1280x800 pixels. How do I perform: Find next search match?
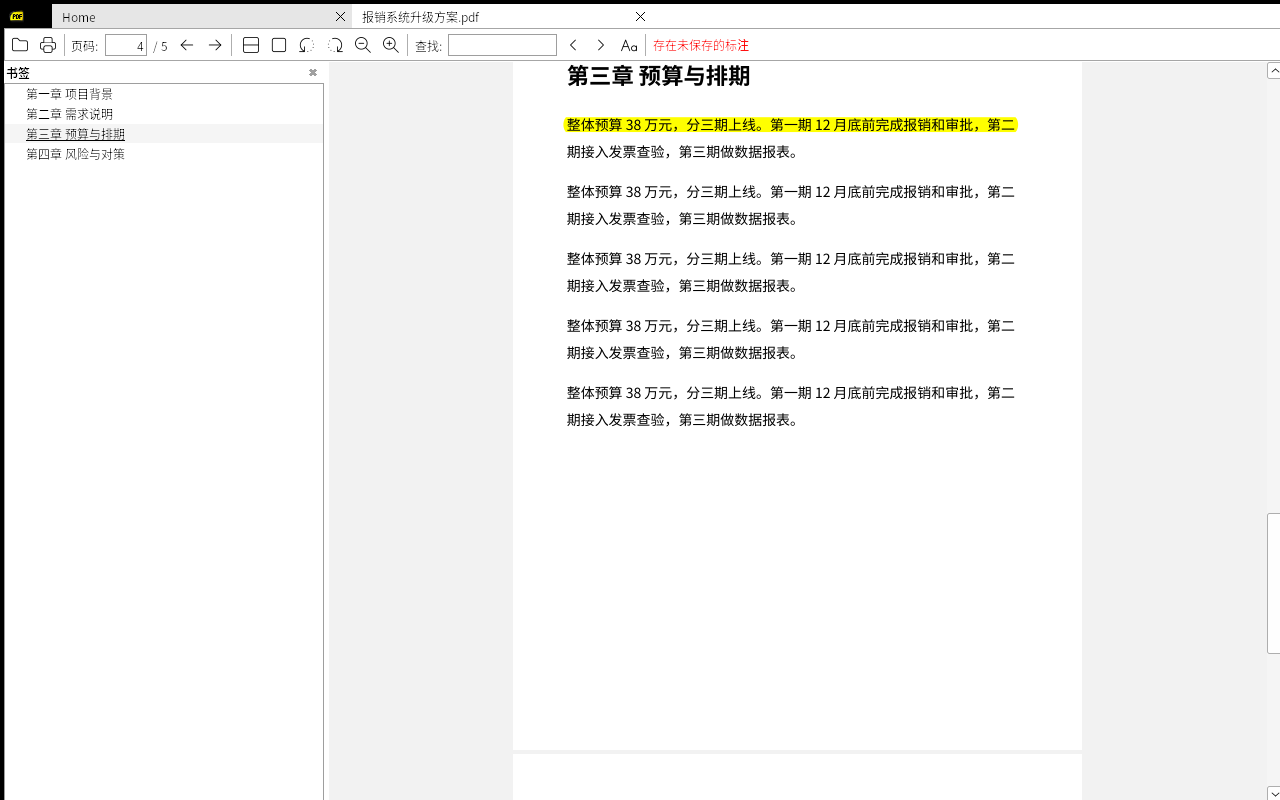pos(600,45)
